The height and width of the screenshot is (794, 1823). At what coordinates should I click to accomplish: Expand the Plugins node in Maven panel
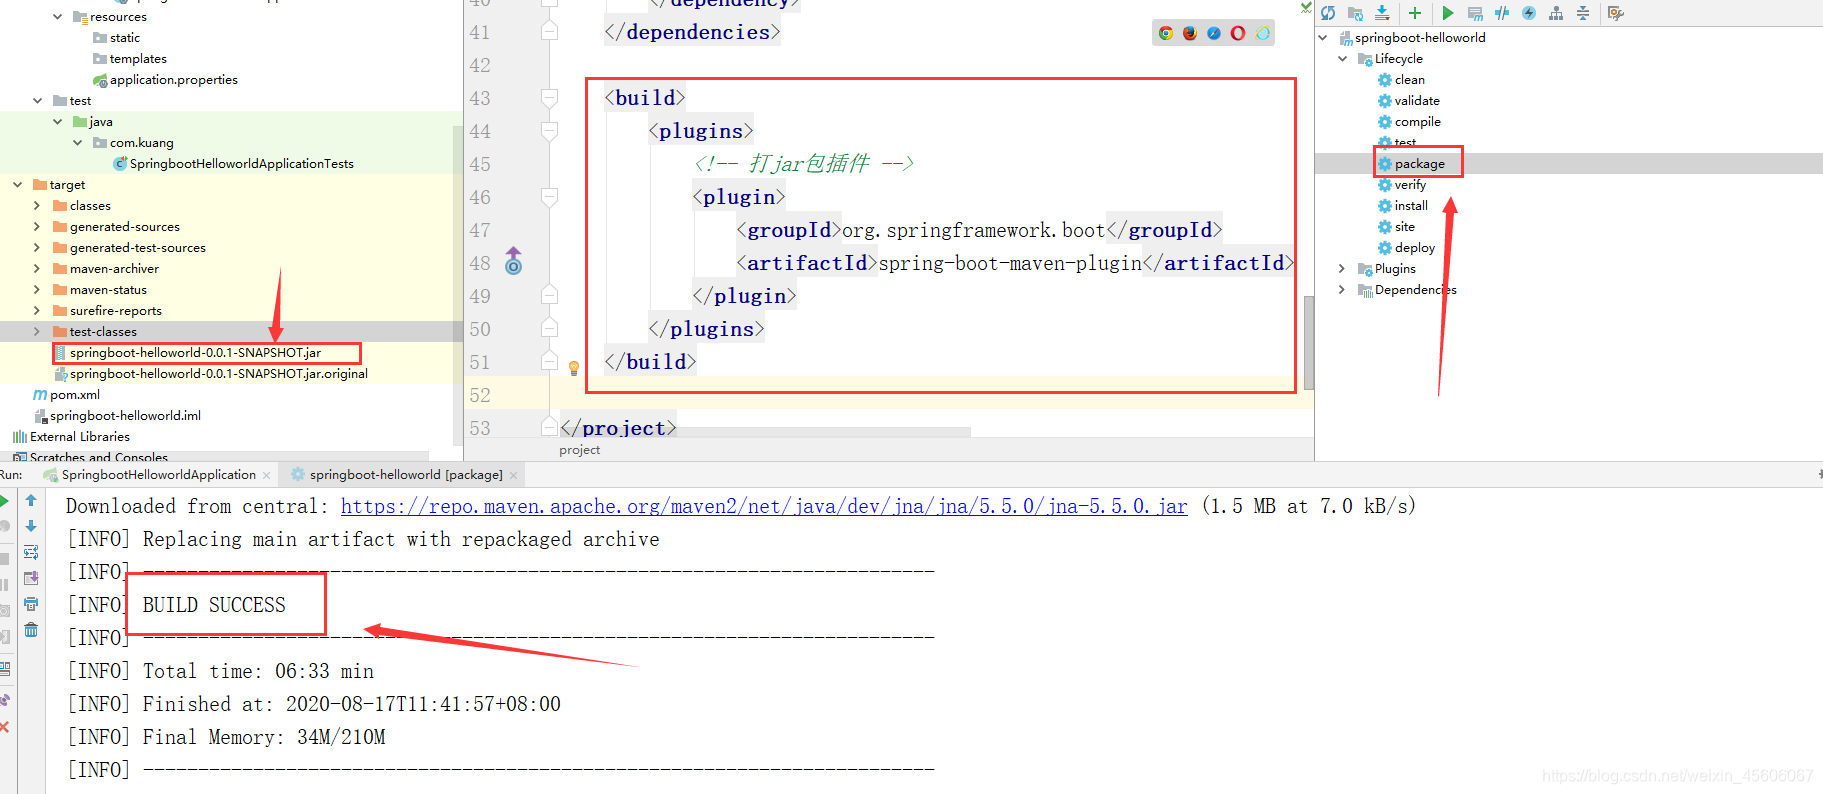click(x=1343, y=269)
